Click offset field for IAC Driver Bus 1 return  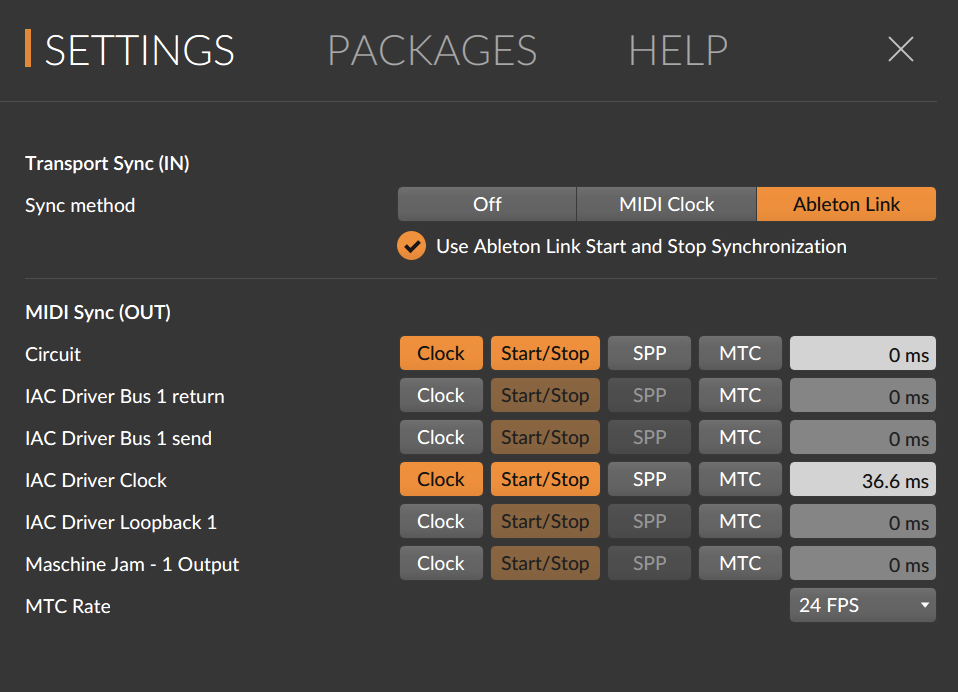click(x=863, y=395)
